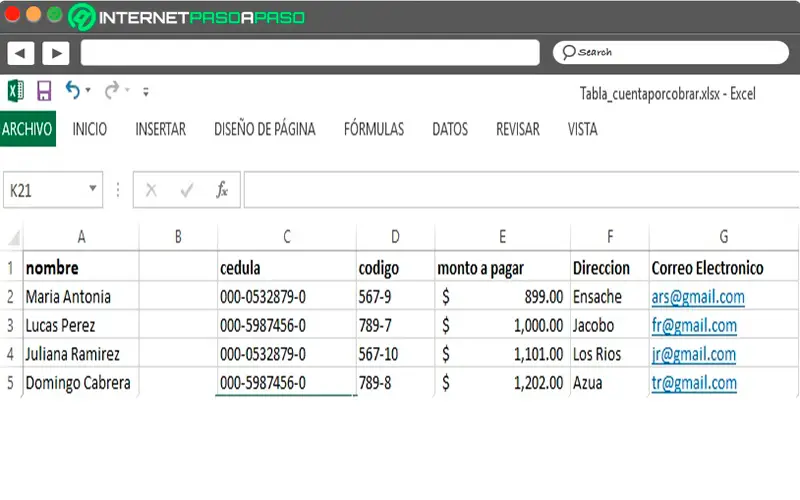Click the browser address bar
Viewport: 800px width, 500px height.
tap(310, 53)
